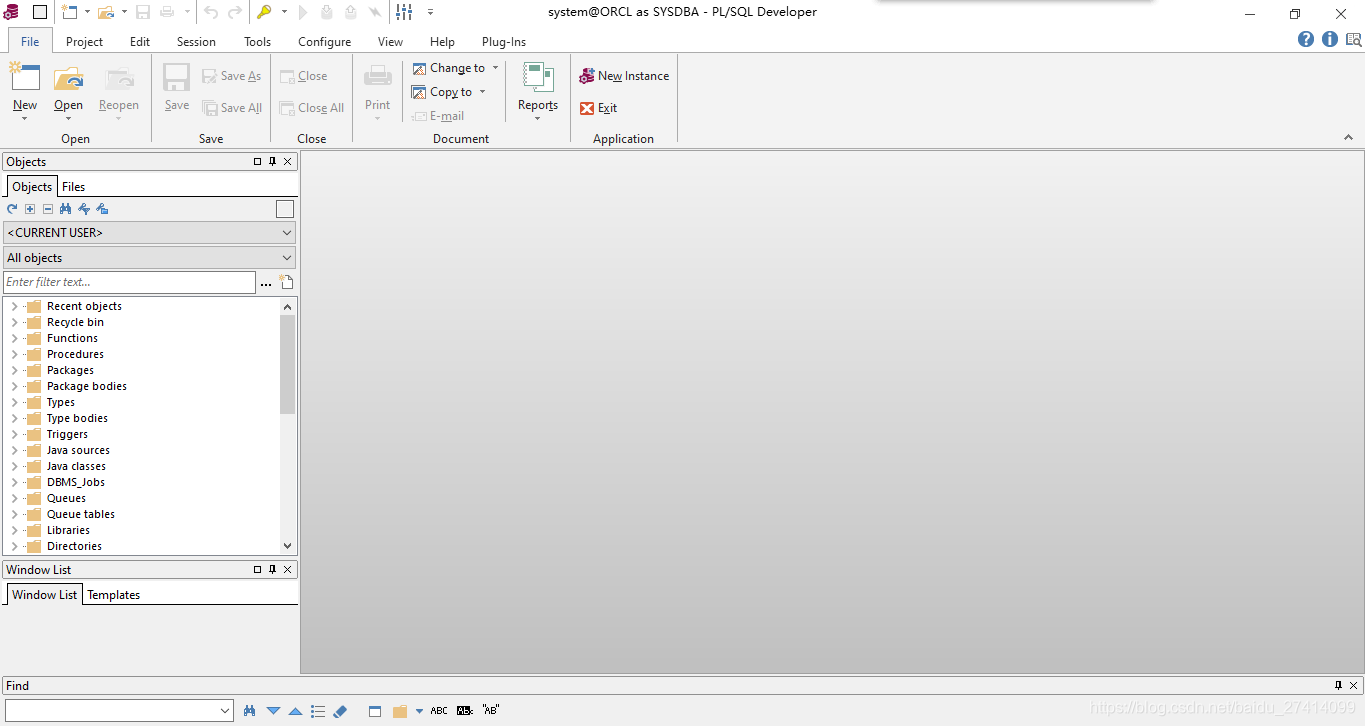This screenshot has height=726, width=1365.
Task: Click the PL/SQL Developer app icon in title bar
Action: 12,12
